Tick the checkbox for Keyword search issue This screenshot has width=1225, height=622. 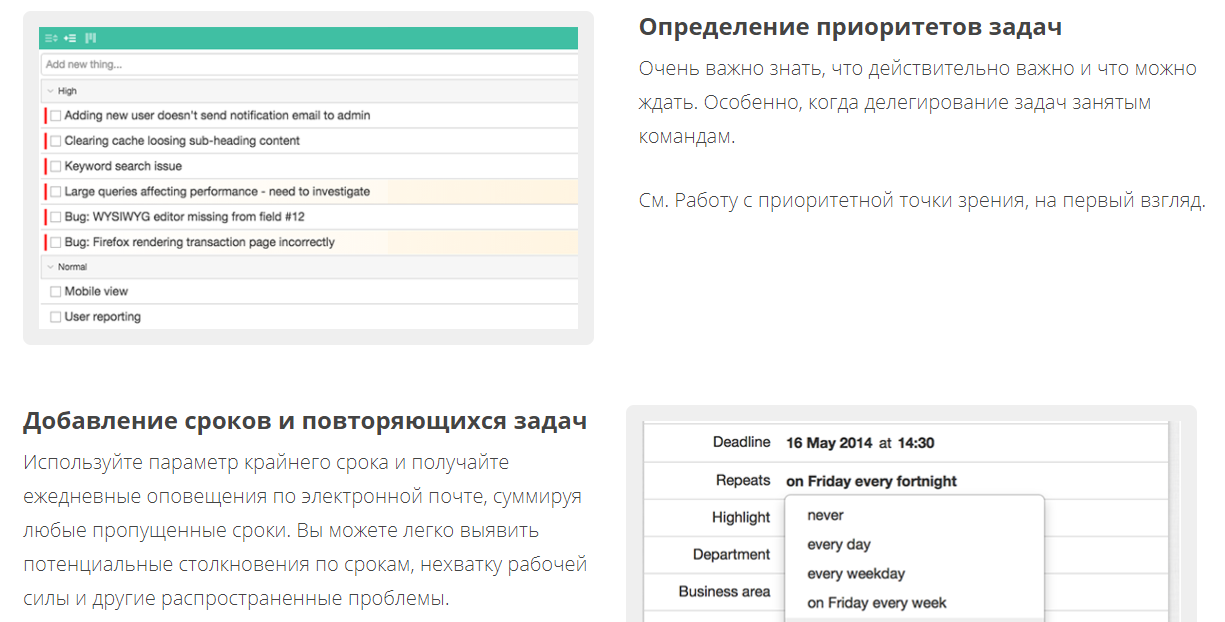point(55,166)
